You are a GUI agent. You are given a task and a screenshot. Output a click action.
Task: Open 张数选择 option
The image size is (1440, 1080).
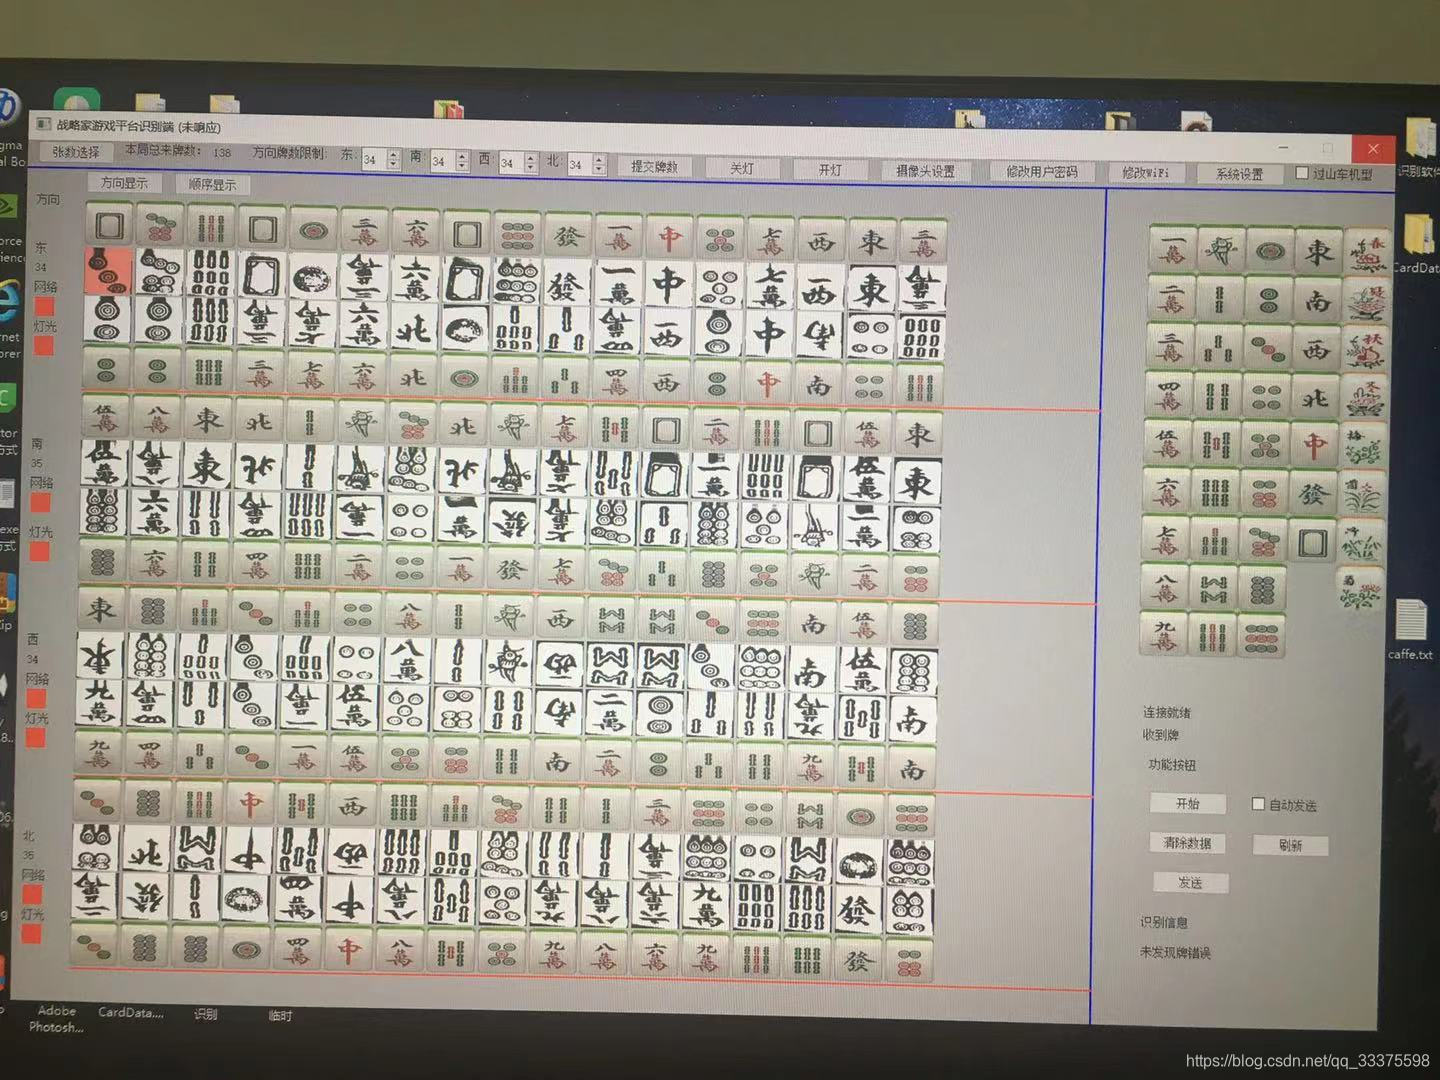[x=76, y=152]
